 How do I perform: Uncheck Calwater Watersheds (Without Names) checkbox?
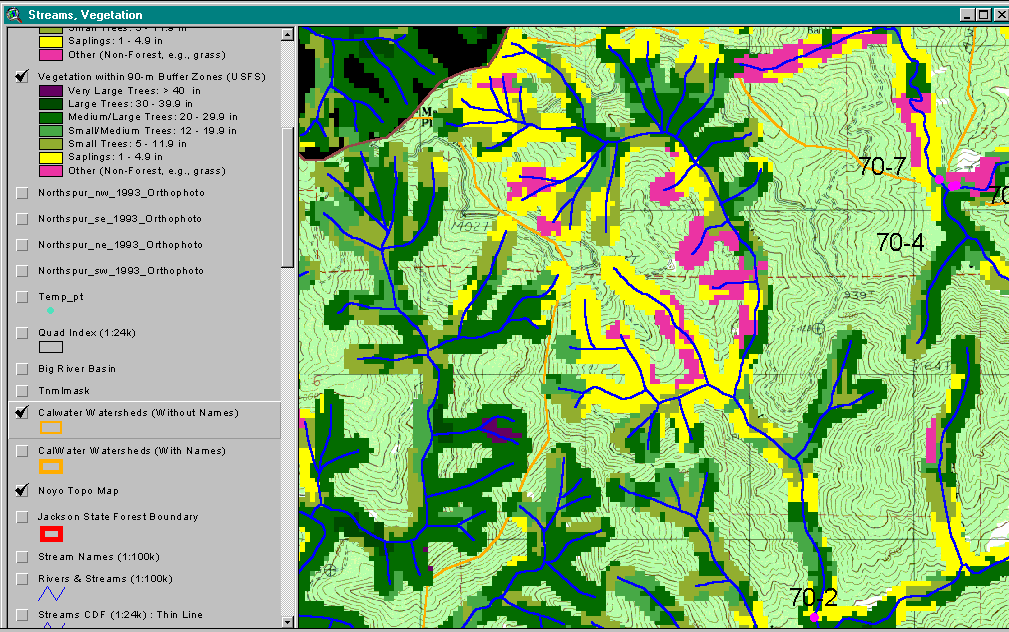click(x=22, y=413)
